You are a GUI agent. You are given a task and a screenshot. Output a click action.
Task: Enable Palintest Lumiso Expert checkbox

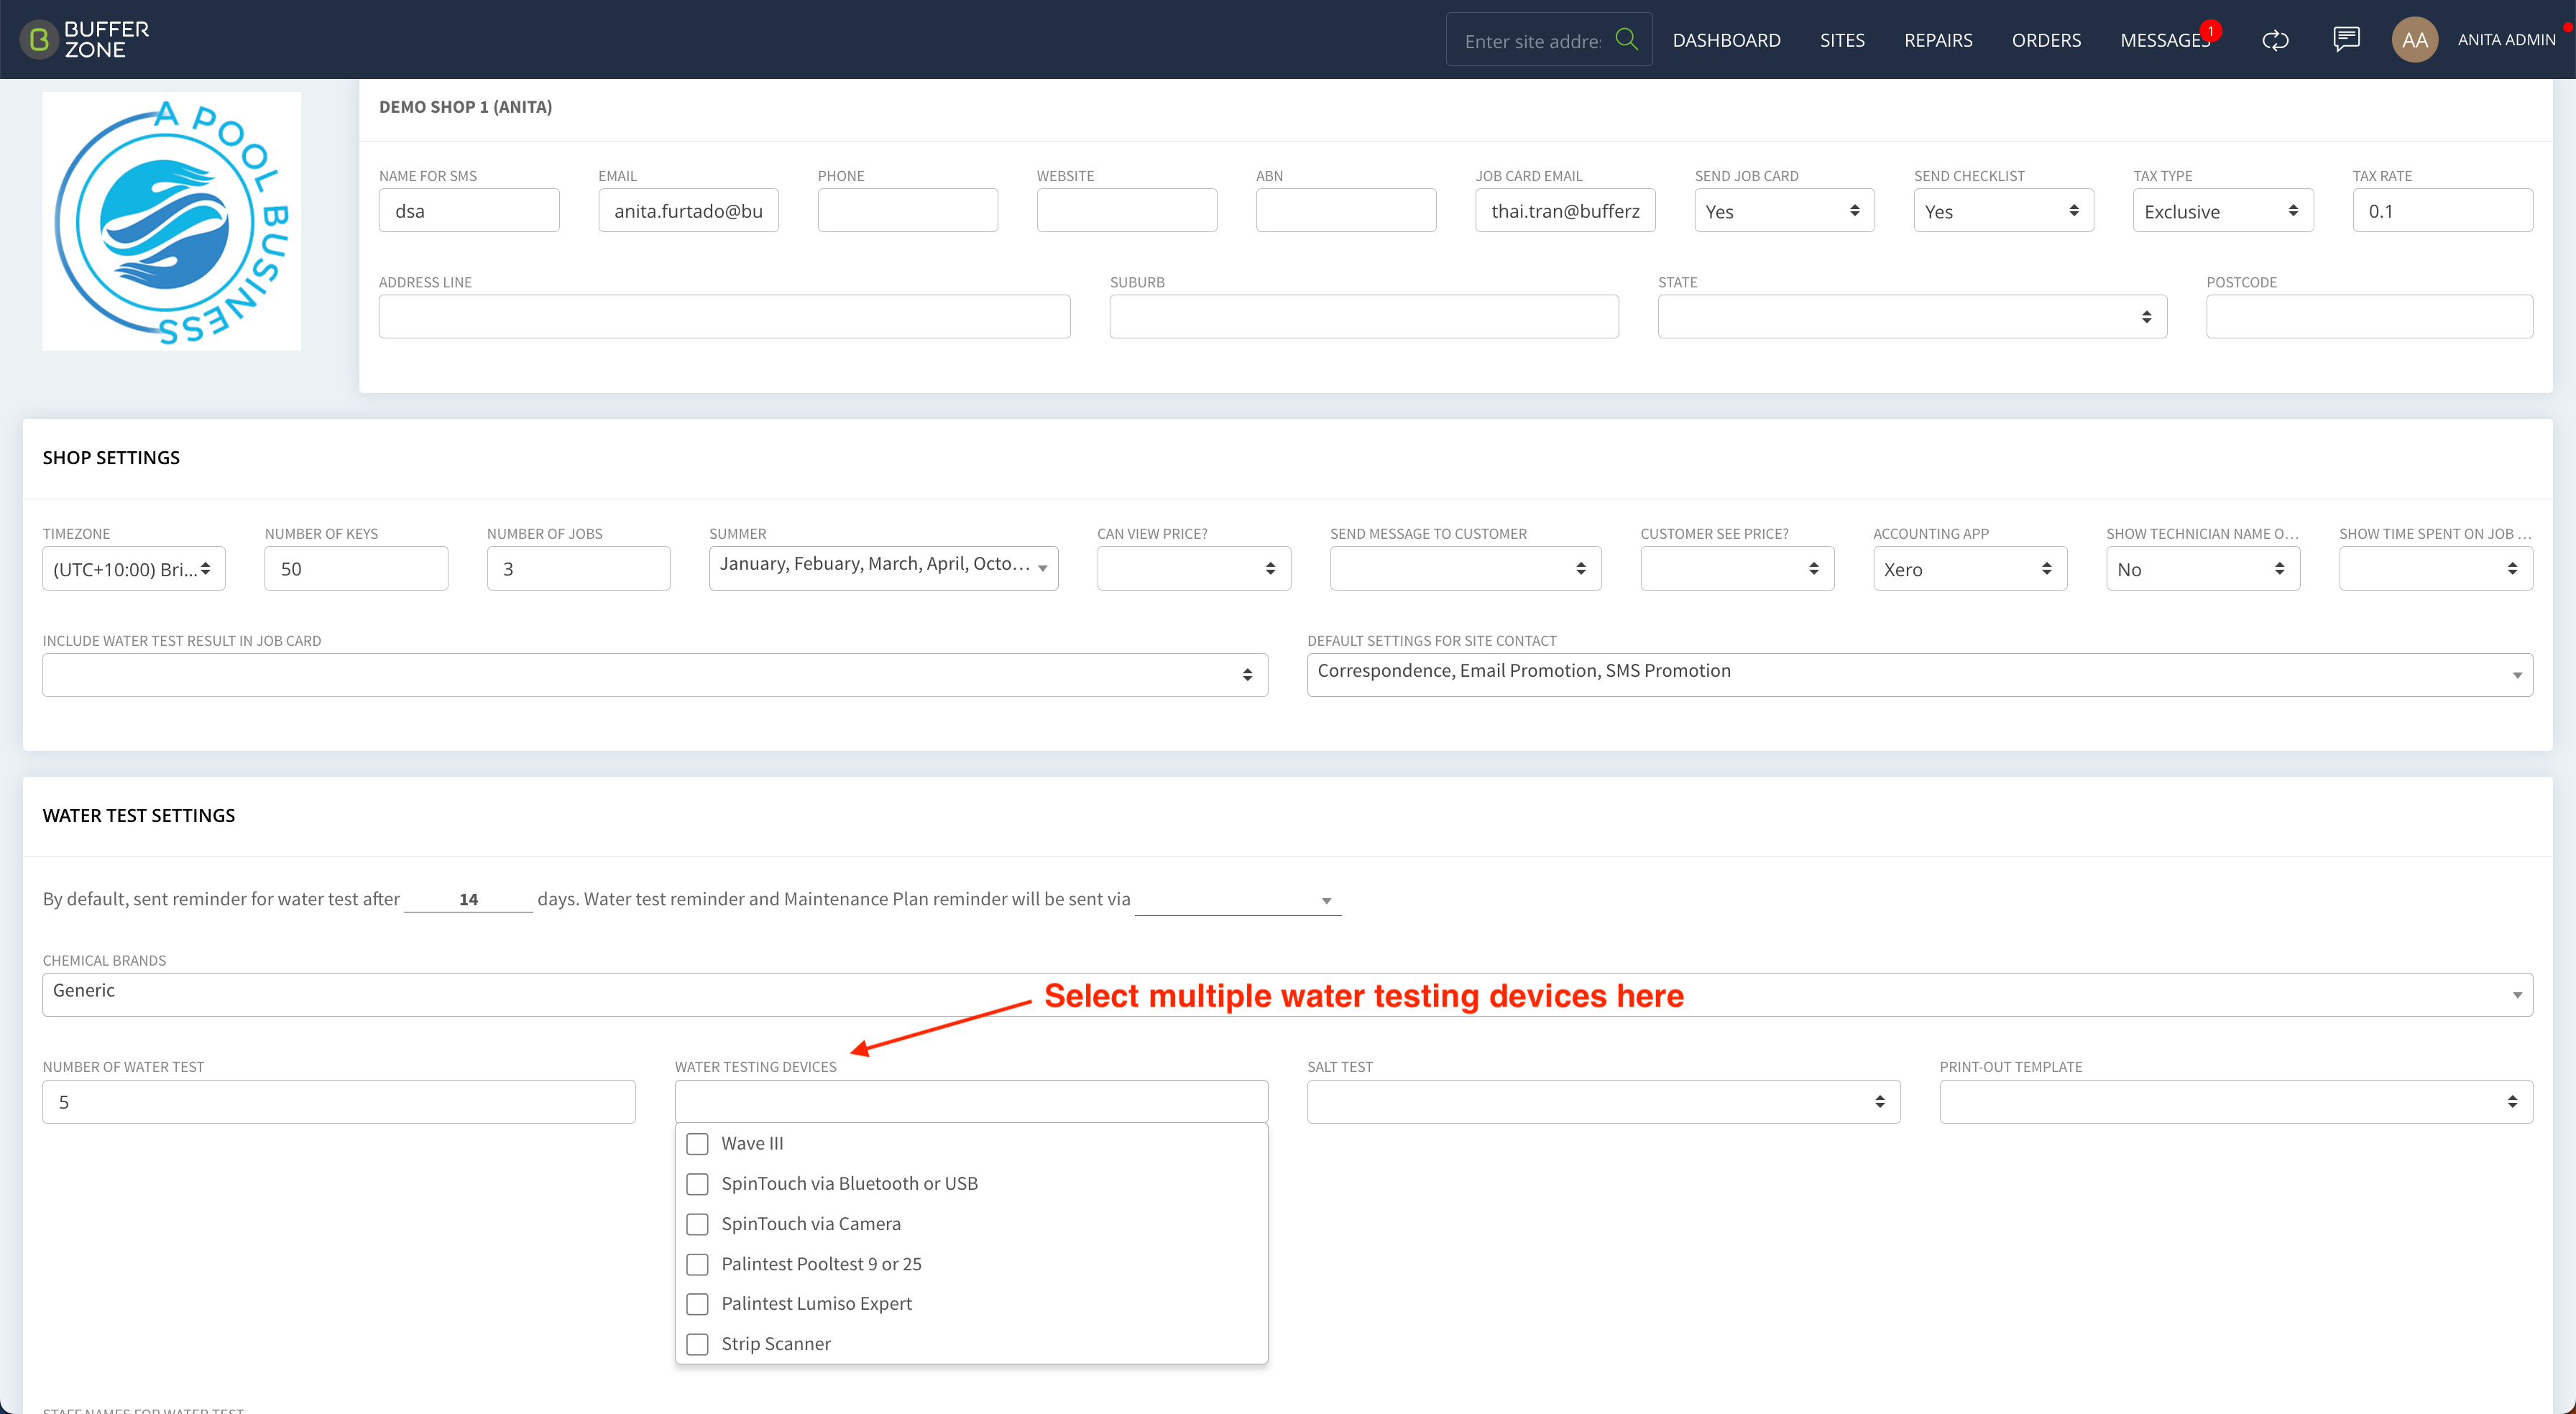click(698, 1304)
